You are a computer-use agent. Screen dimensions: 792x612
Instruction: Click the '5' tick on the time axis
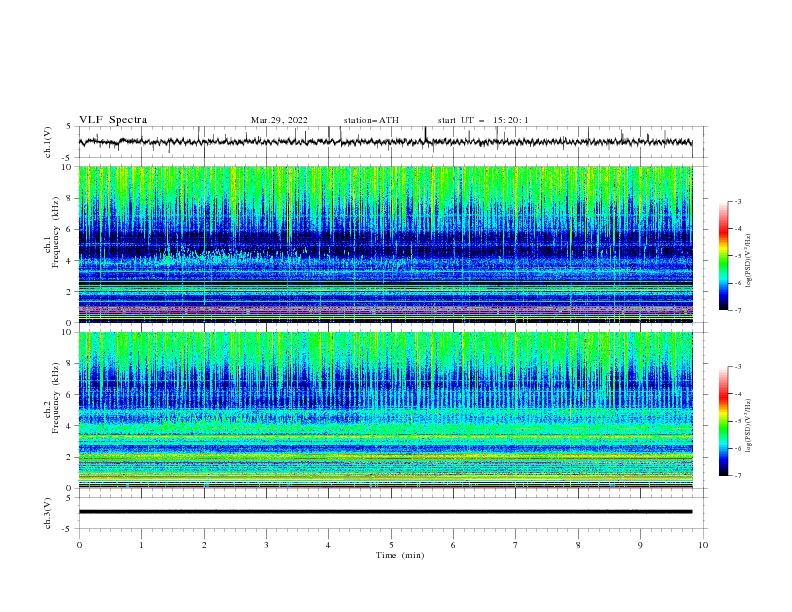391,545
